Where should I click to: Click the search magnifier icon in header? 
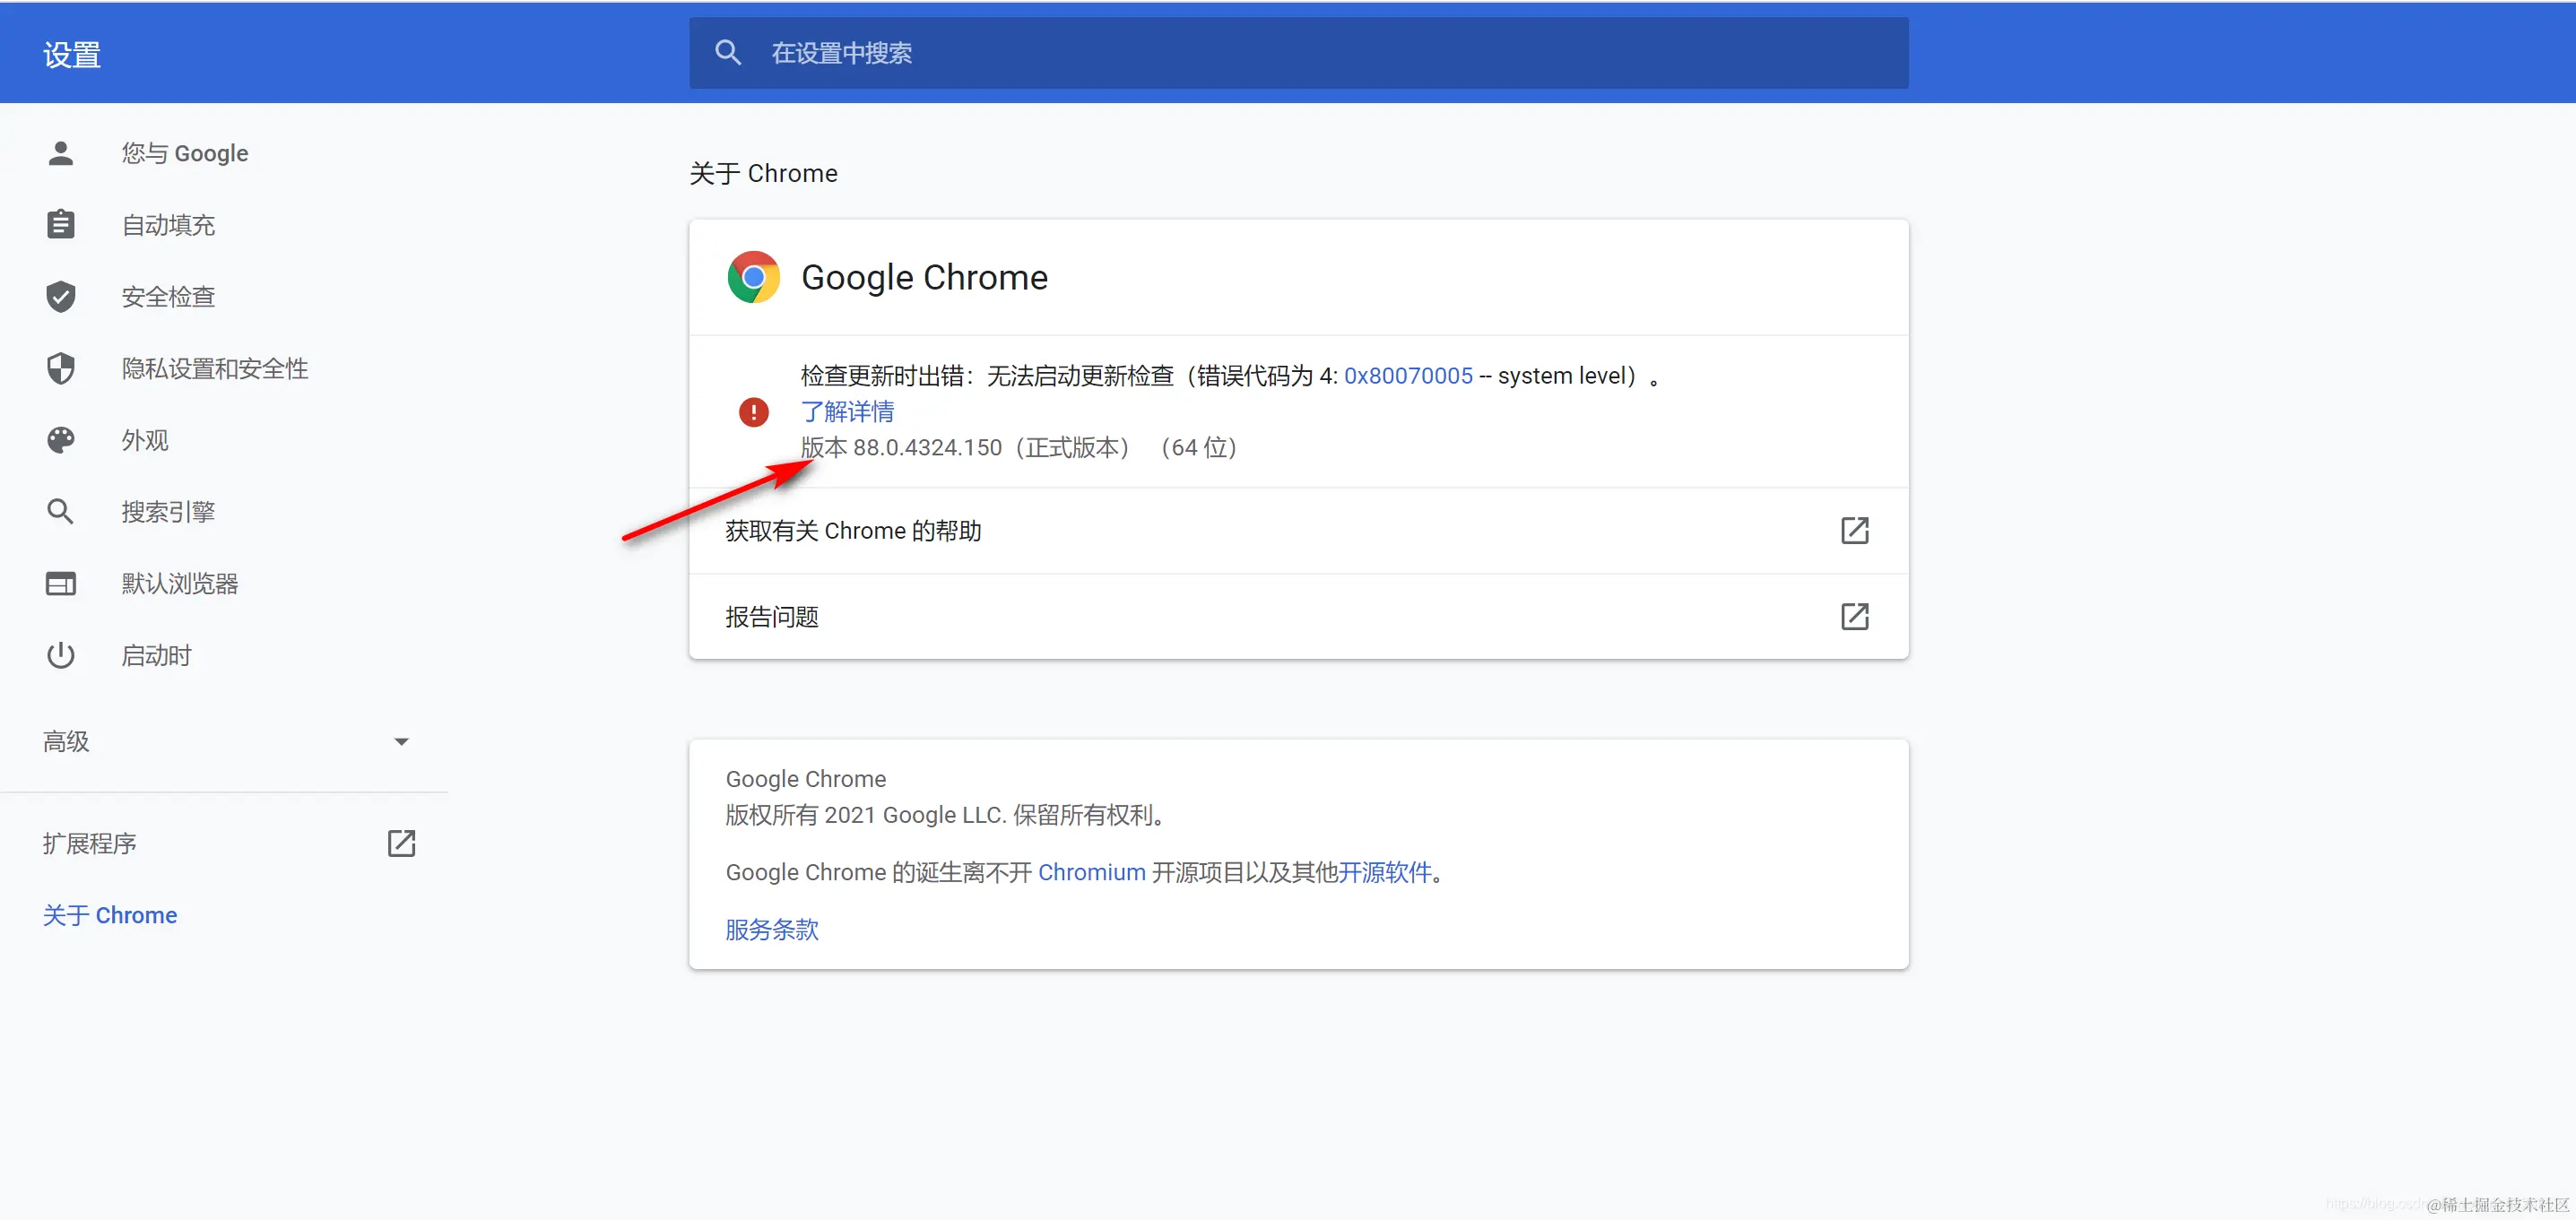coord(728,53)
